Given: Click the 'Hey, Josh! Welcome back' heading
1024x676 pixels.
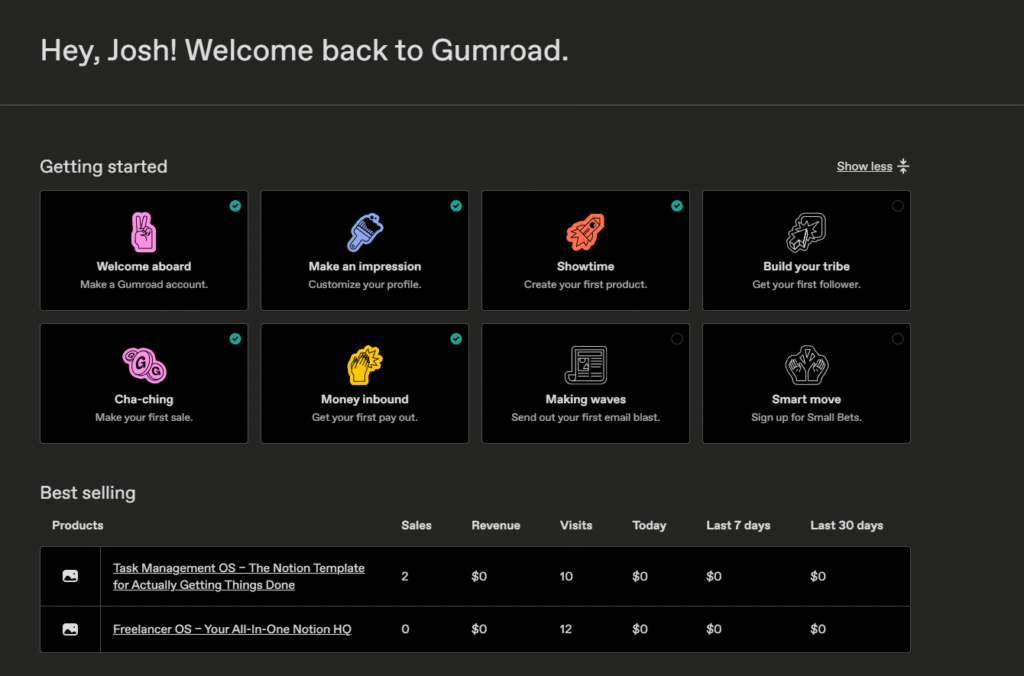Looking at the screenshot, I should [x=304, y=50].
